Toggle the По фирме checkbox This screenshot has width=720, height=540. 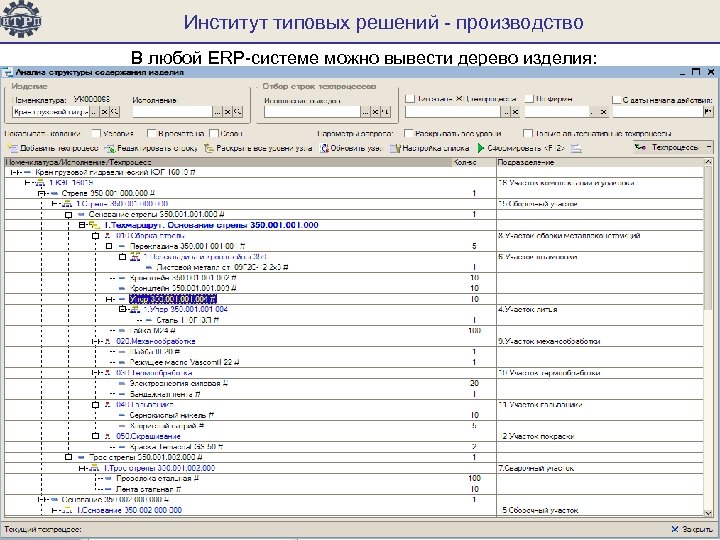[529, 98]
